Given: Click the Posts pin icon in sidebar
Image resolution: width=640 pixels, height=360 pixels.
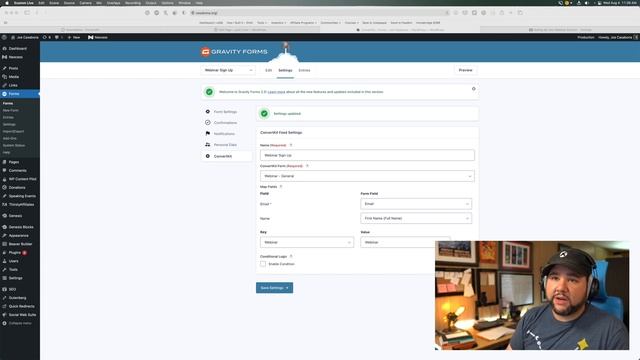Looking at the screenshot, I should [x=4, y=68].
